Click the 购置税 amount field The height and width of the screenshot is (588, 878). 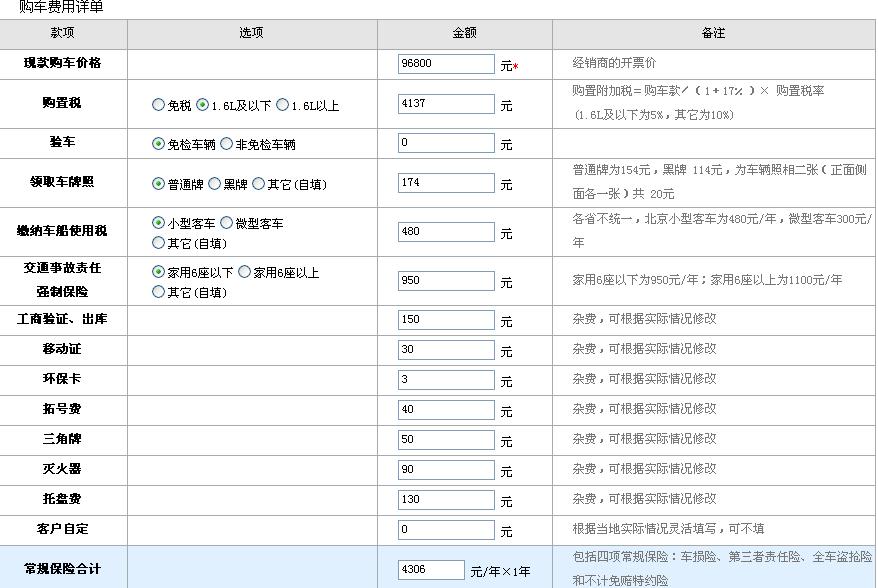coord(446,104)
